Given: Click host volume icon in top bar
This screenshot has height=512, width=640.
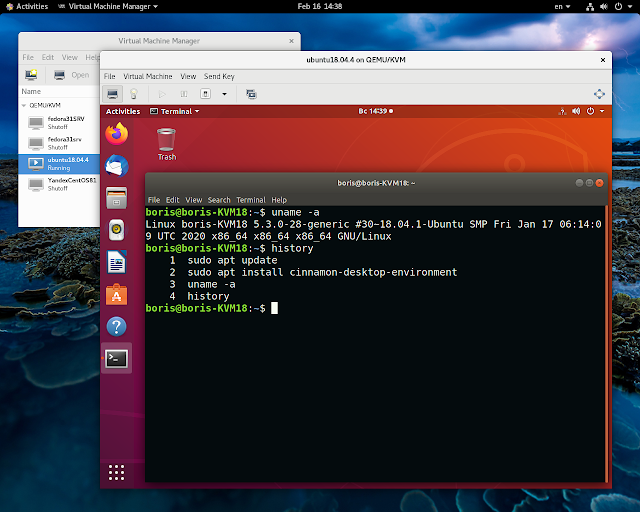Looking at the screenshot, I should click(x=604, y=6).
